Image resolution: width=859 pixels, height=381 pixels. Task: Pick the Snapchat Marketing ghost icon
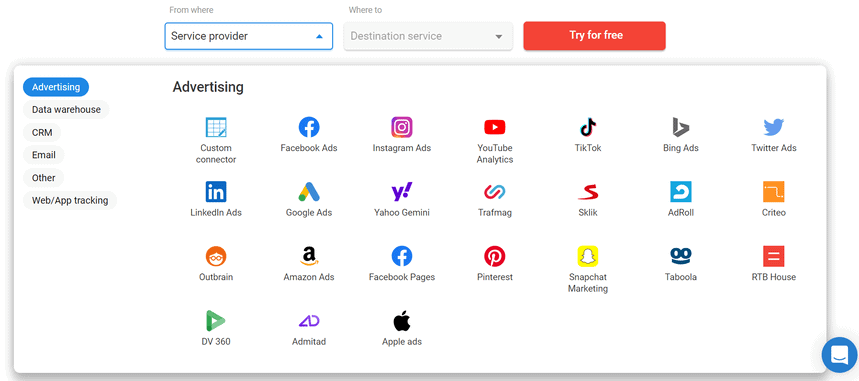(x=588, y=256)
